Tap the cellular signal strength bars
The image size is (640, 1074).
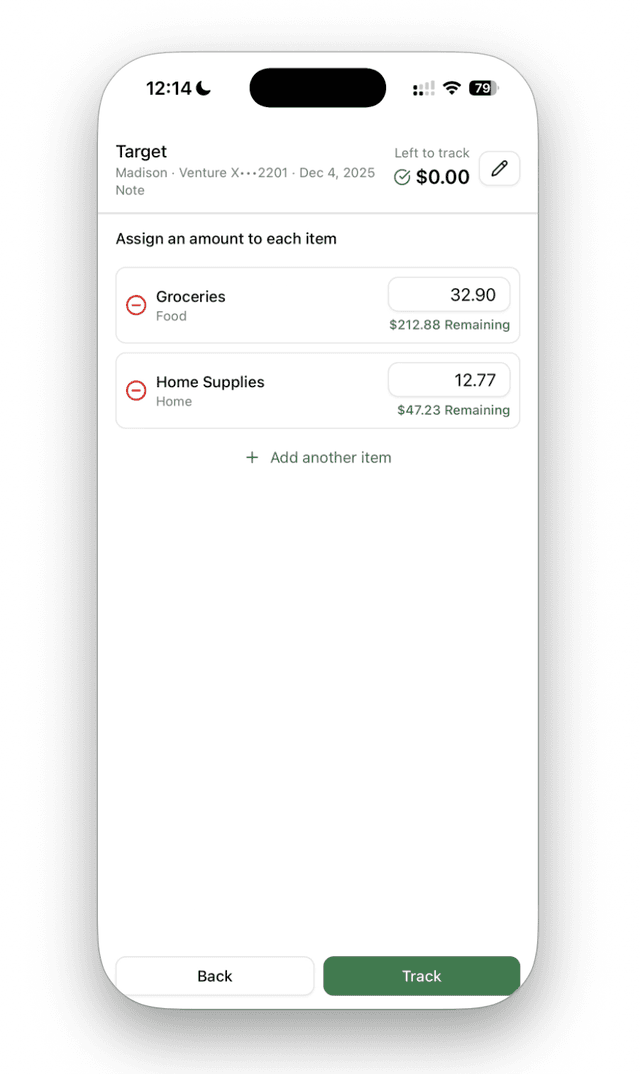coord(422,88)
